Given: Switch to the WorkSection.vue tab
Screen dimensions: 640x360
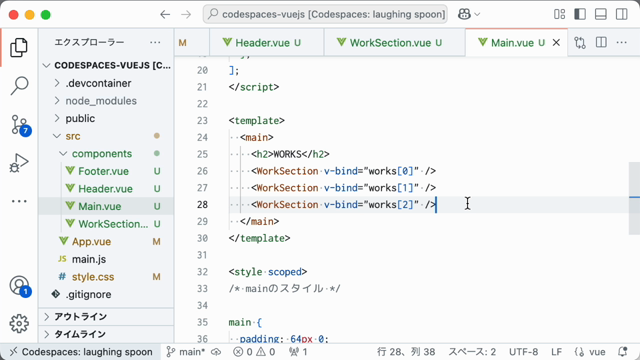Looking at the screenshot, I should tap(395, 42).
